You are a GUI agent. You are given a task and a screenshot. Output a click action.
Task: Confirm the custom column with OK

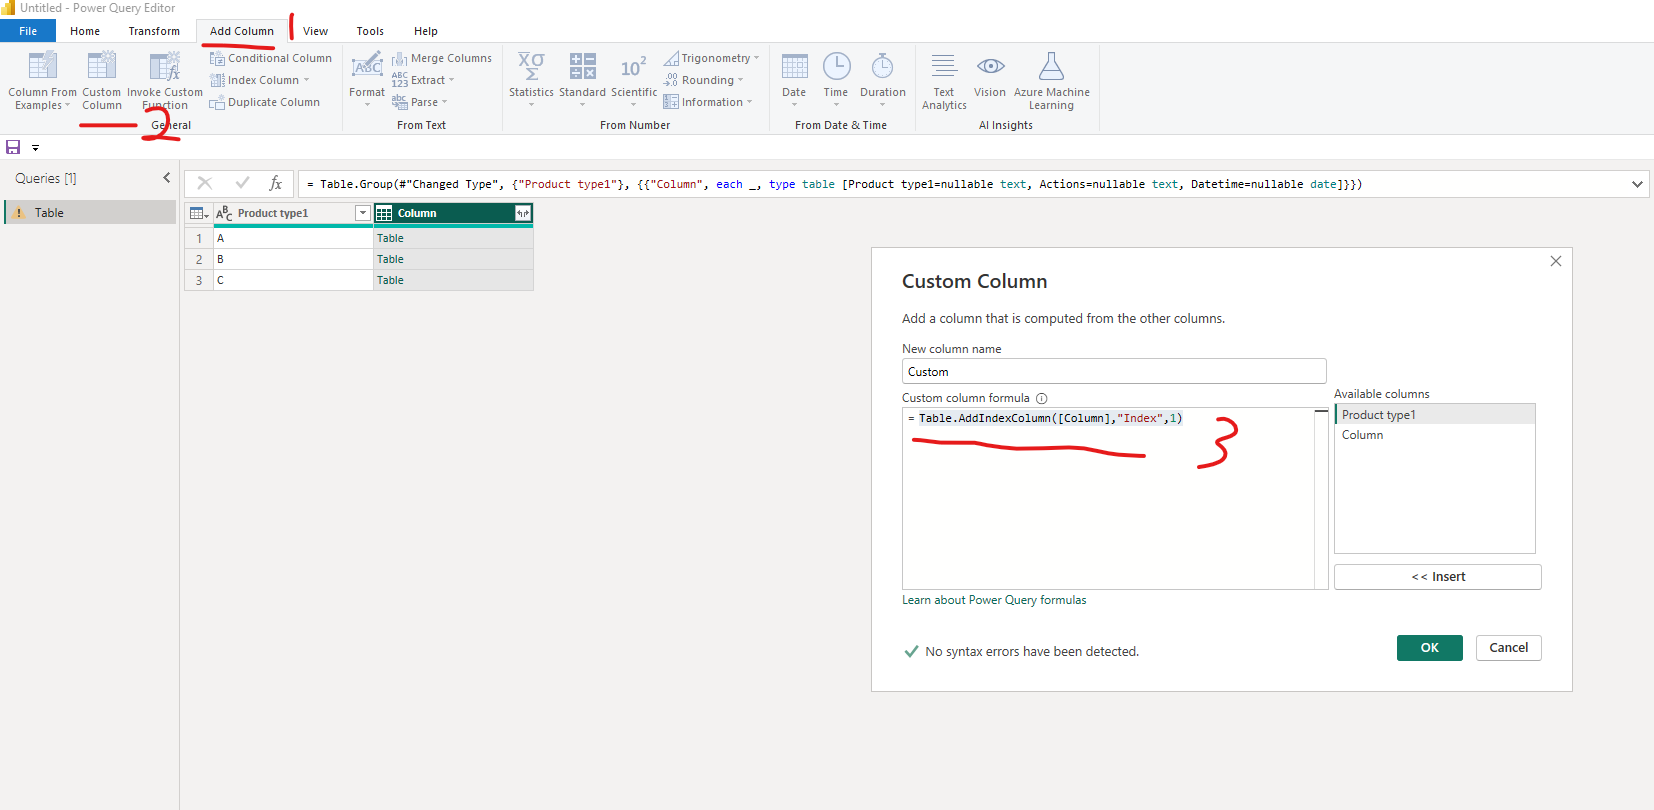point(1429,648)
